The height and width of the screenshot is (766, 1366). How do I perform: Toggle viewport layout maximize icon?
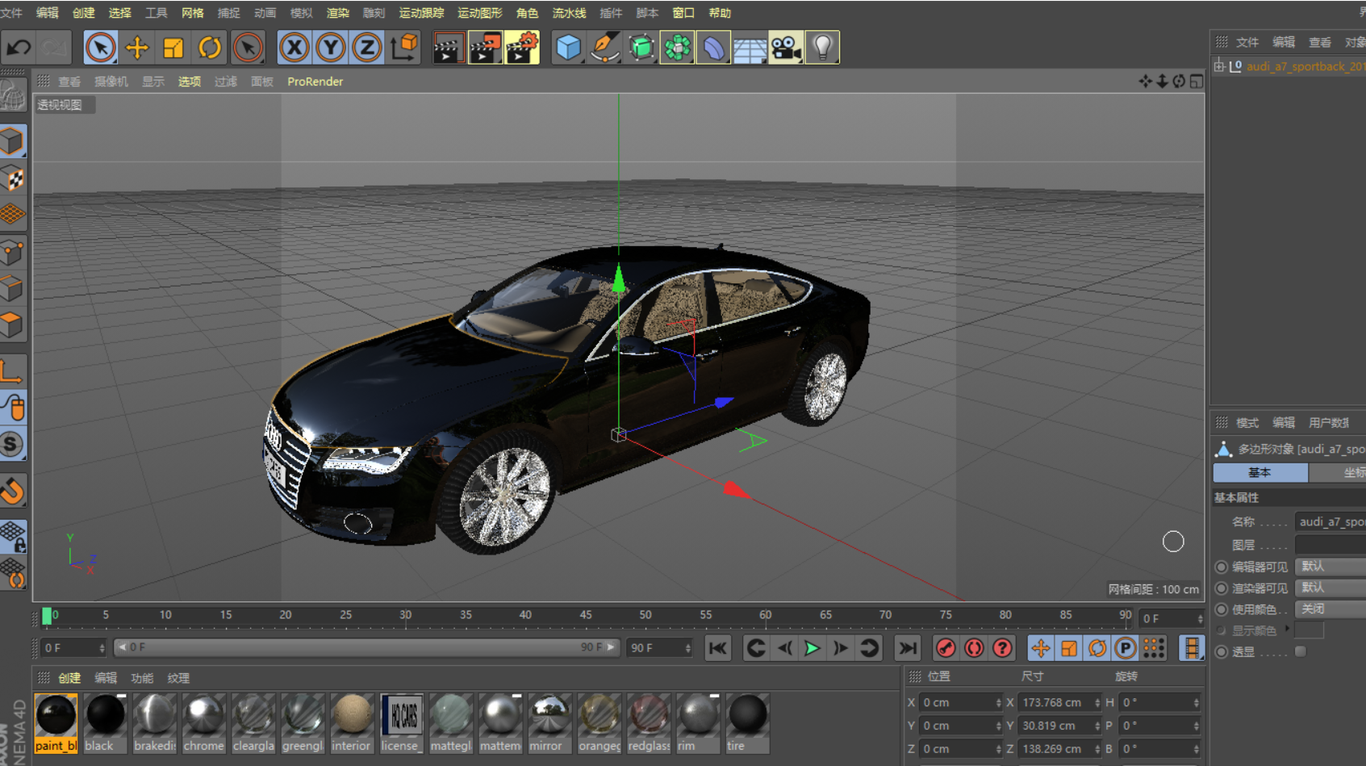[x=1196, y=81]
